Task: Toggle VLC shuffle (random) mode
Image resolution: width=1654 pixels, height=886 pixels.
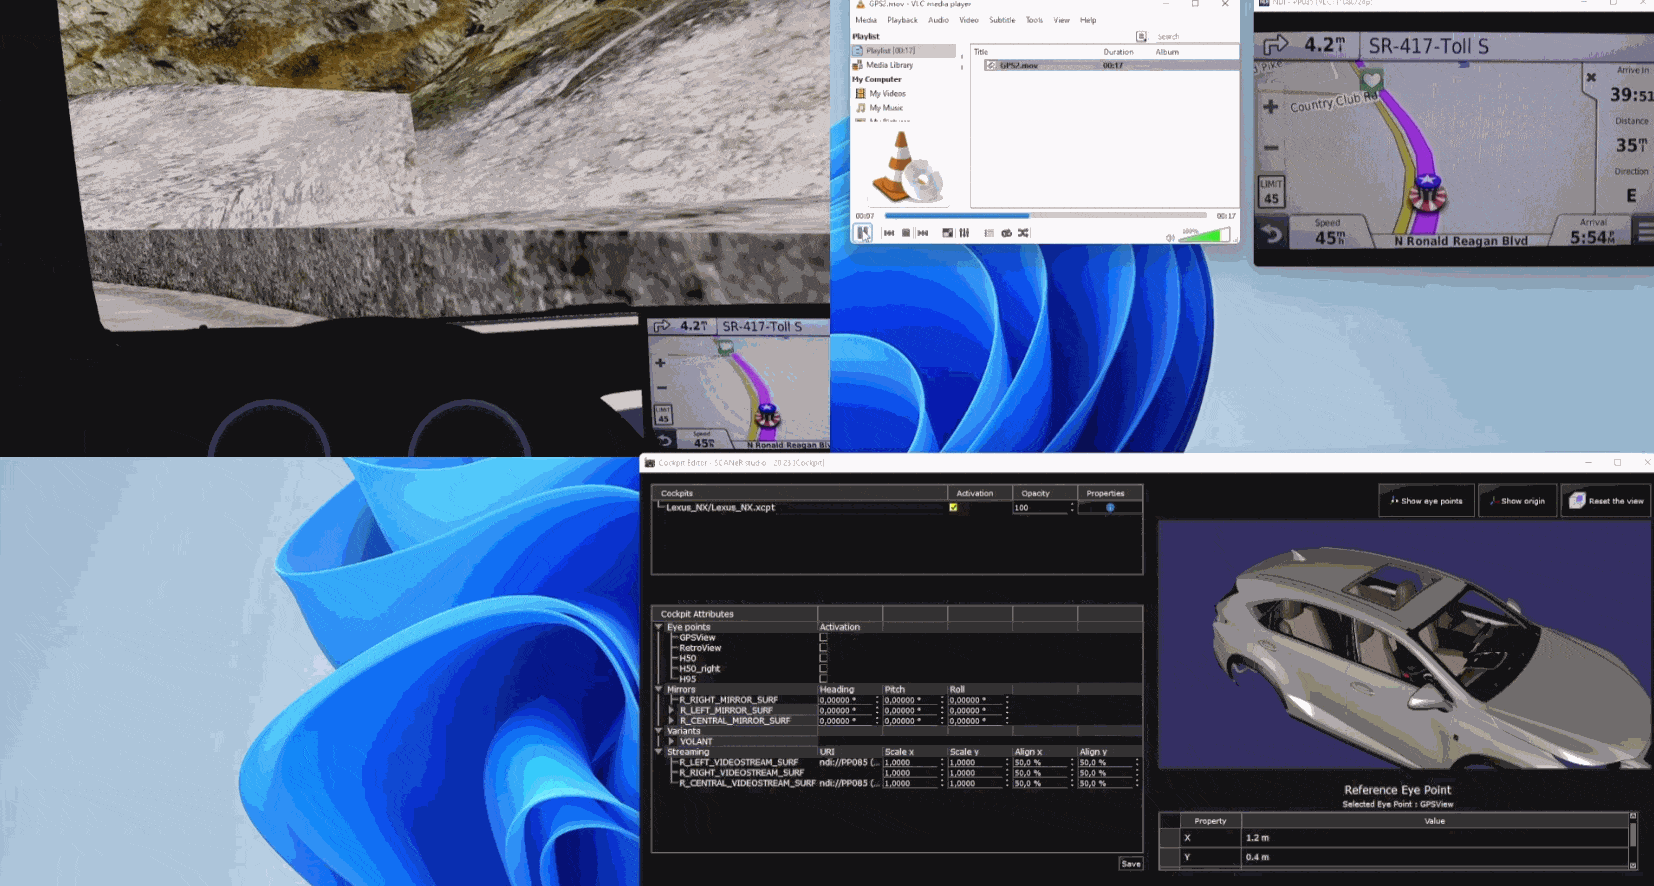Action: pyautogui.click(x=1023, y=233)
